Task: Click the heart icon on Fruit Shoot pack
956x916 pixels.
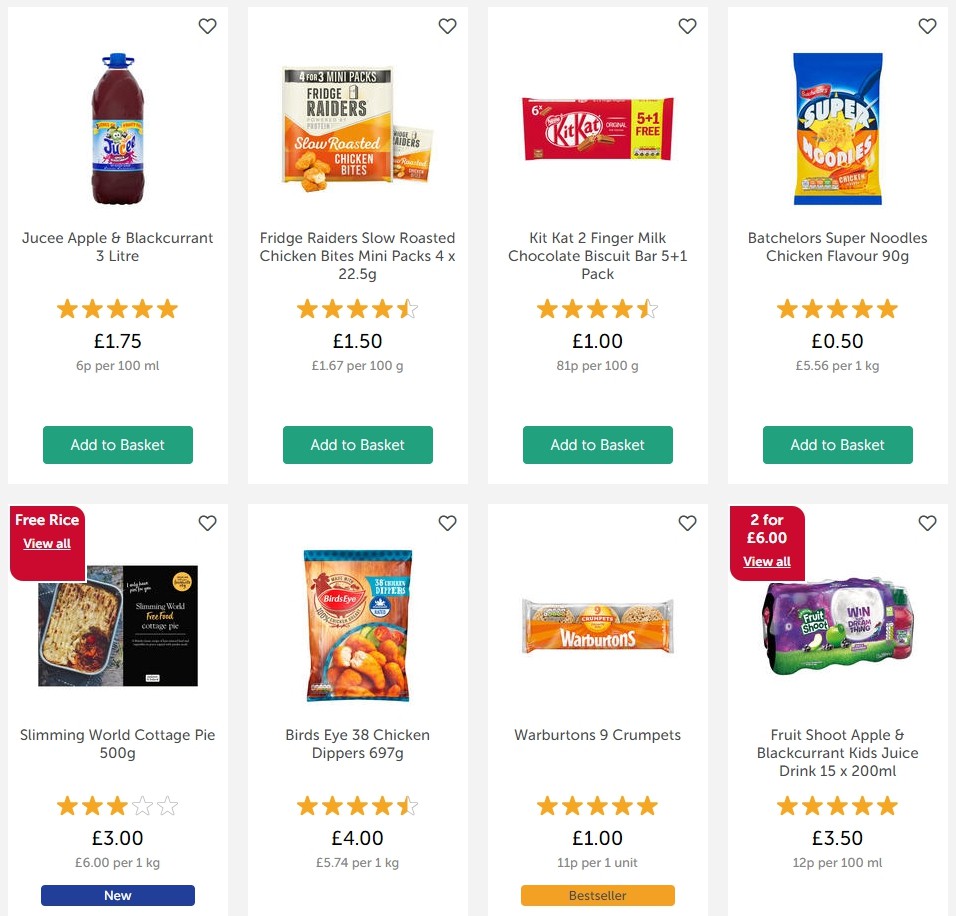Action: tap(927, 523)
